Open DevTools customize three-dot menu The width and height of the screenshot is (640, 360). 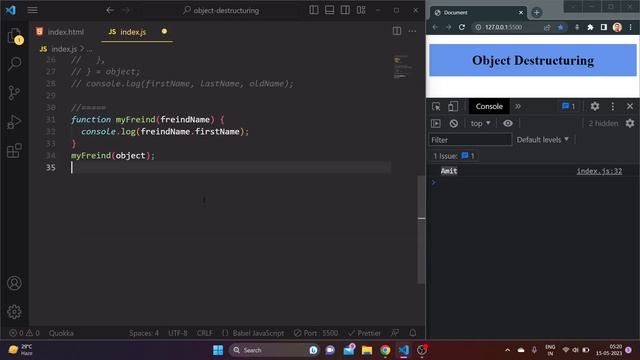(x=613, y=107)
